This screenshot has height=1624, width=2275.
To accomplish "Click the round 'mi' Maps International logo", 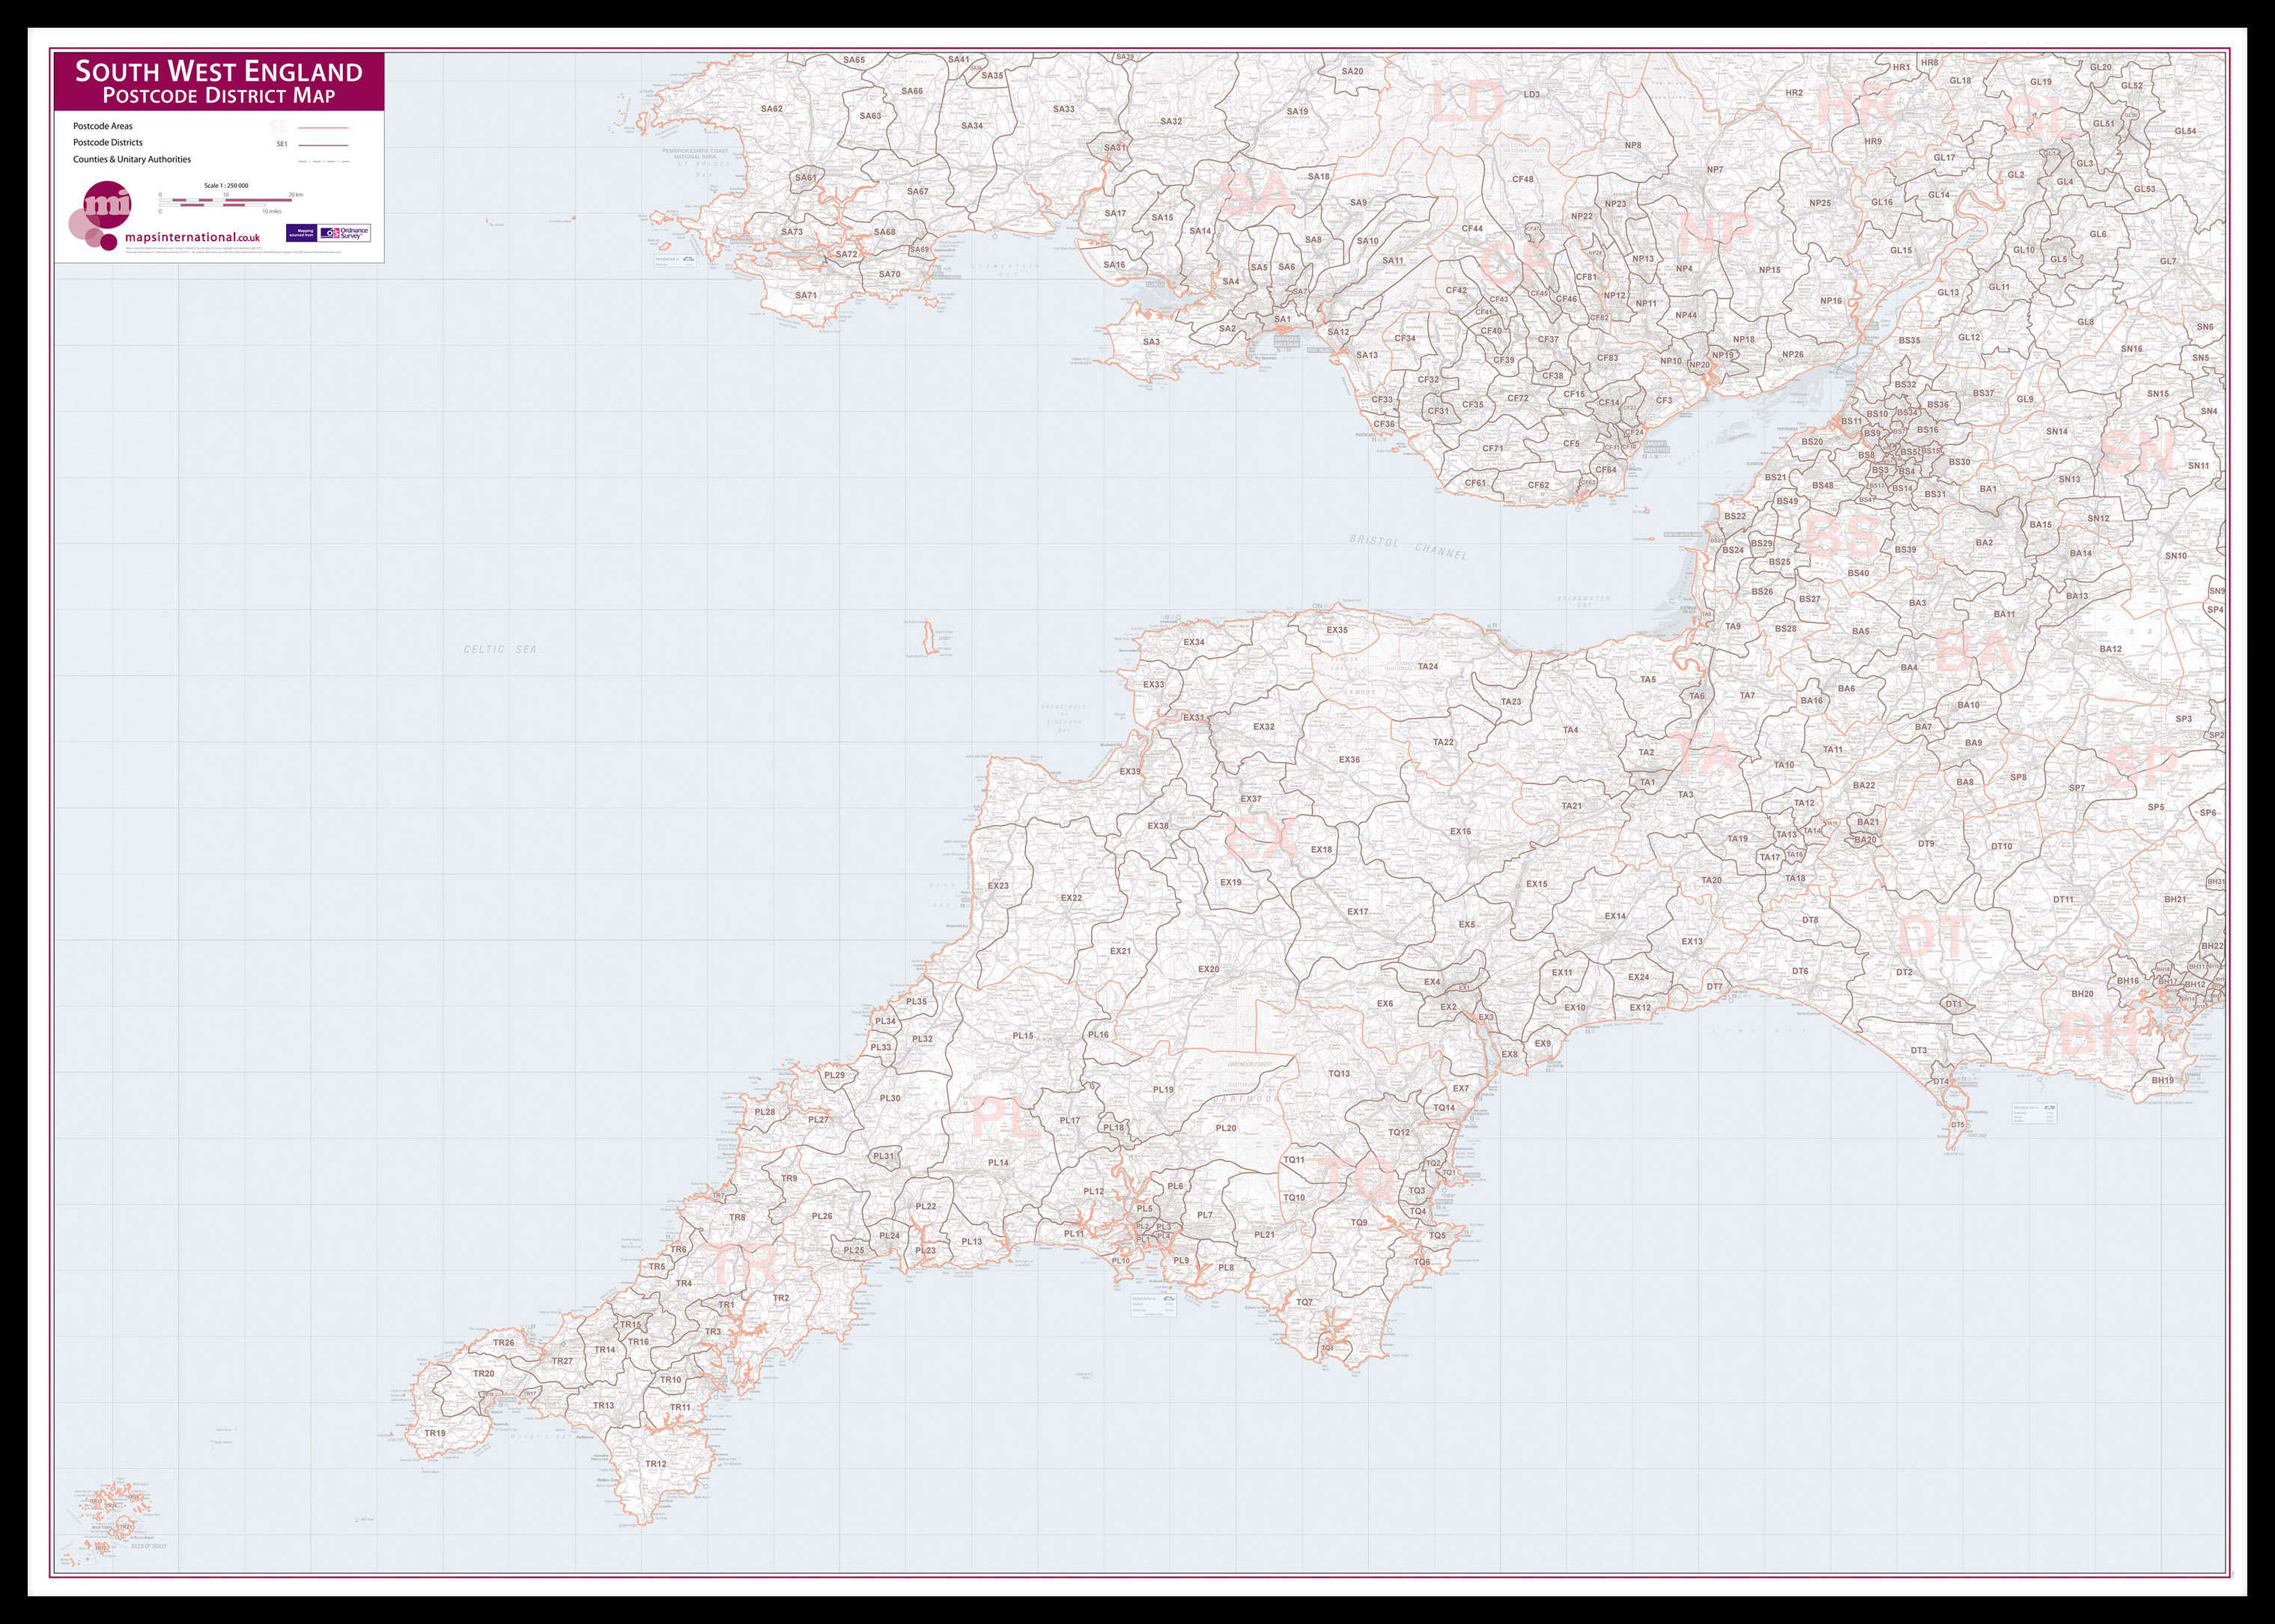I will [x=107, y=205].
